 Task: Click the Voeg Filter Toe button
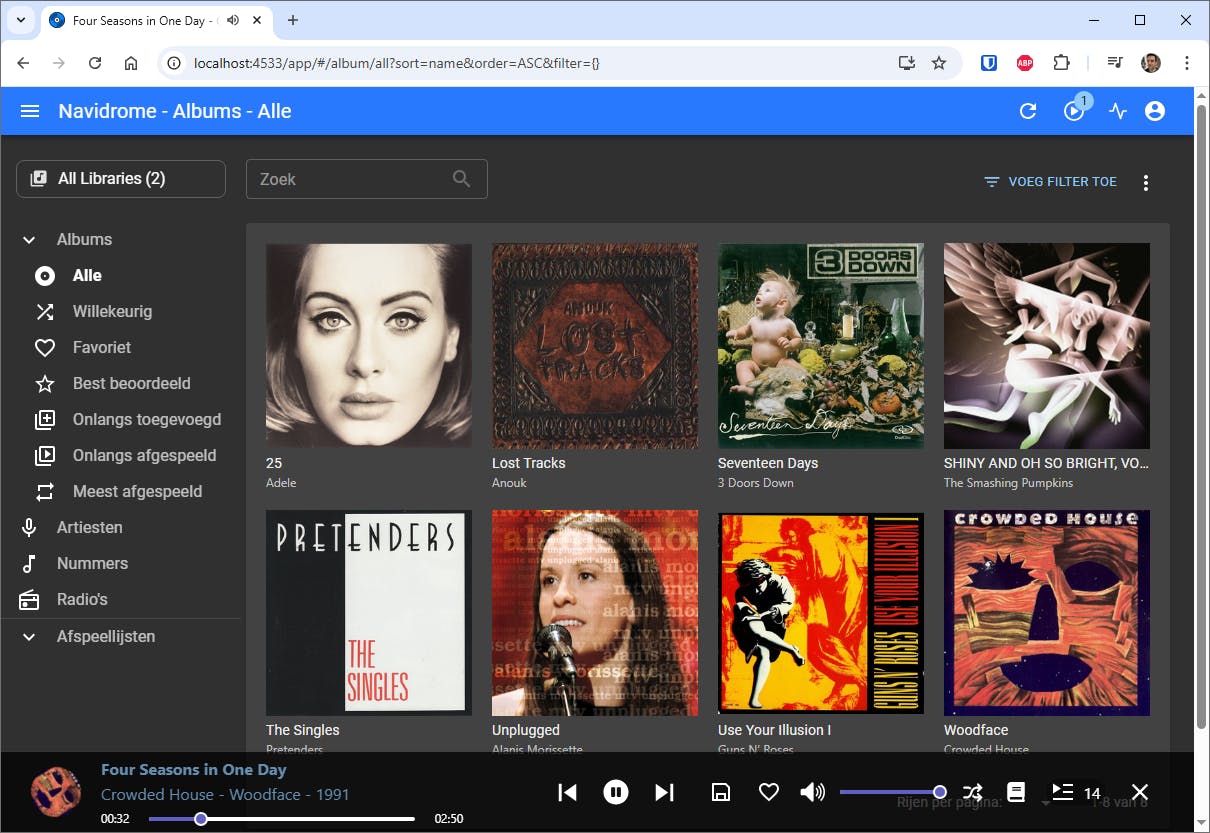click(1050, 182)
